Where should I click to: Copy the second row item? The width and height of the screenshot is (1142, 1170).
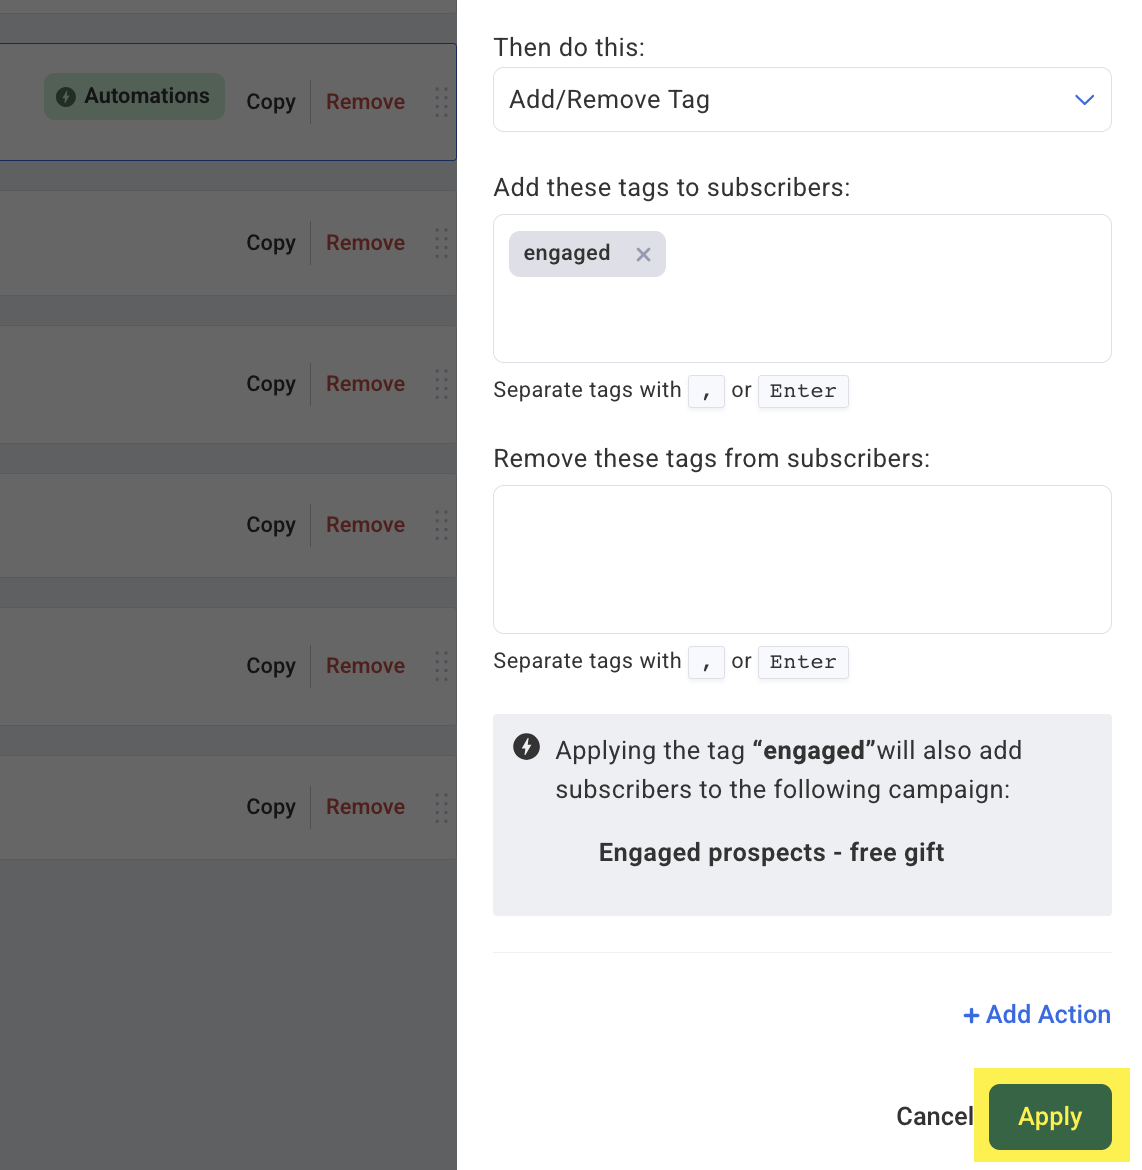271,243
